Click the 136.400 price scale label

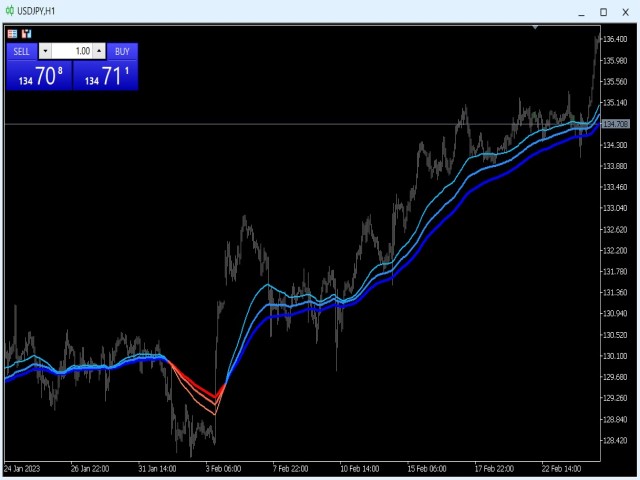[616, 39]
